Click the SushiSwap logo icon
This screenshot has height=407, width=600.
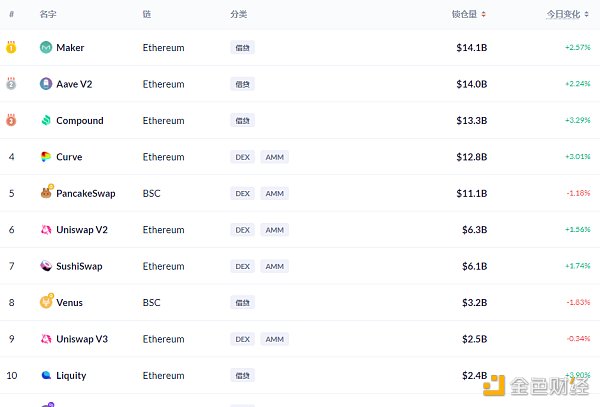[46, 266]
